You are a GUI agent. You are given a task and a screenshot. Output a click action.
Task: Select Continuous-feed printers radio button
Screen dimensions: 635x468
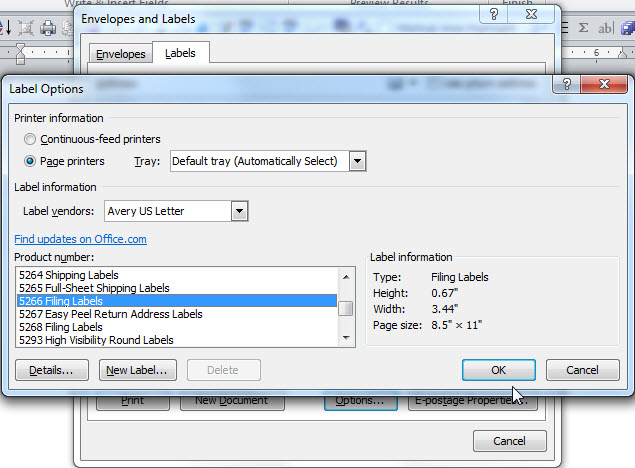pyautogui.click(x=30, y=139)
